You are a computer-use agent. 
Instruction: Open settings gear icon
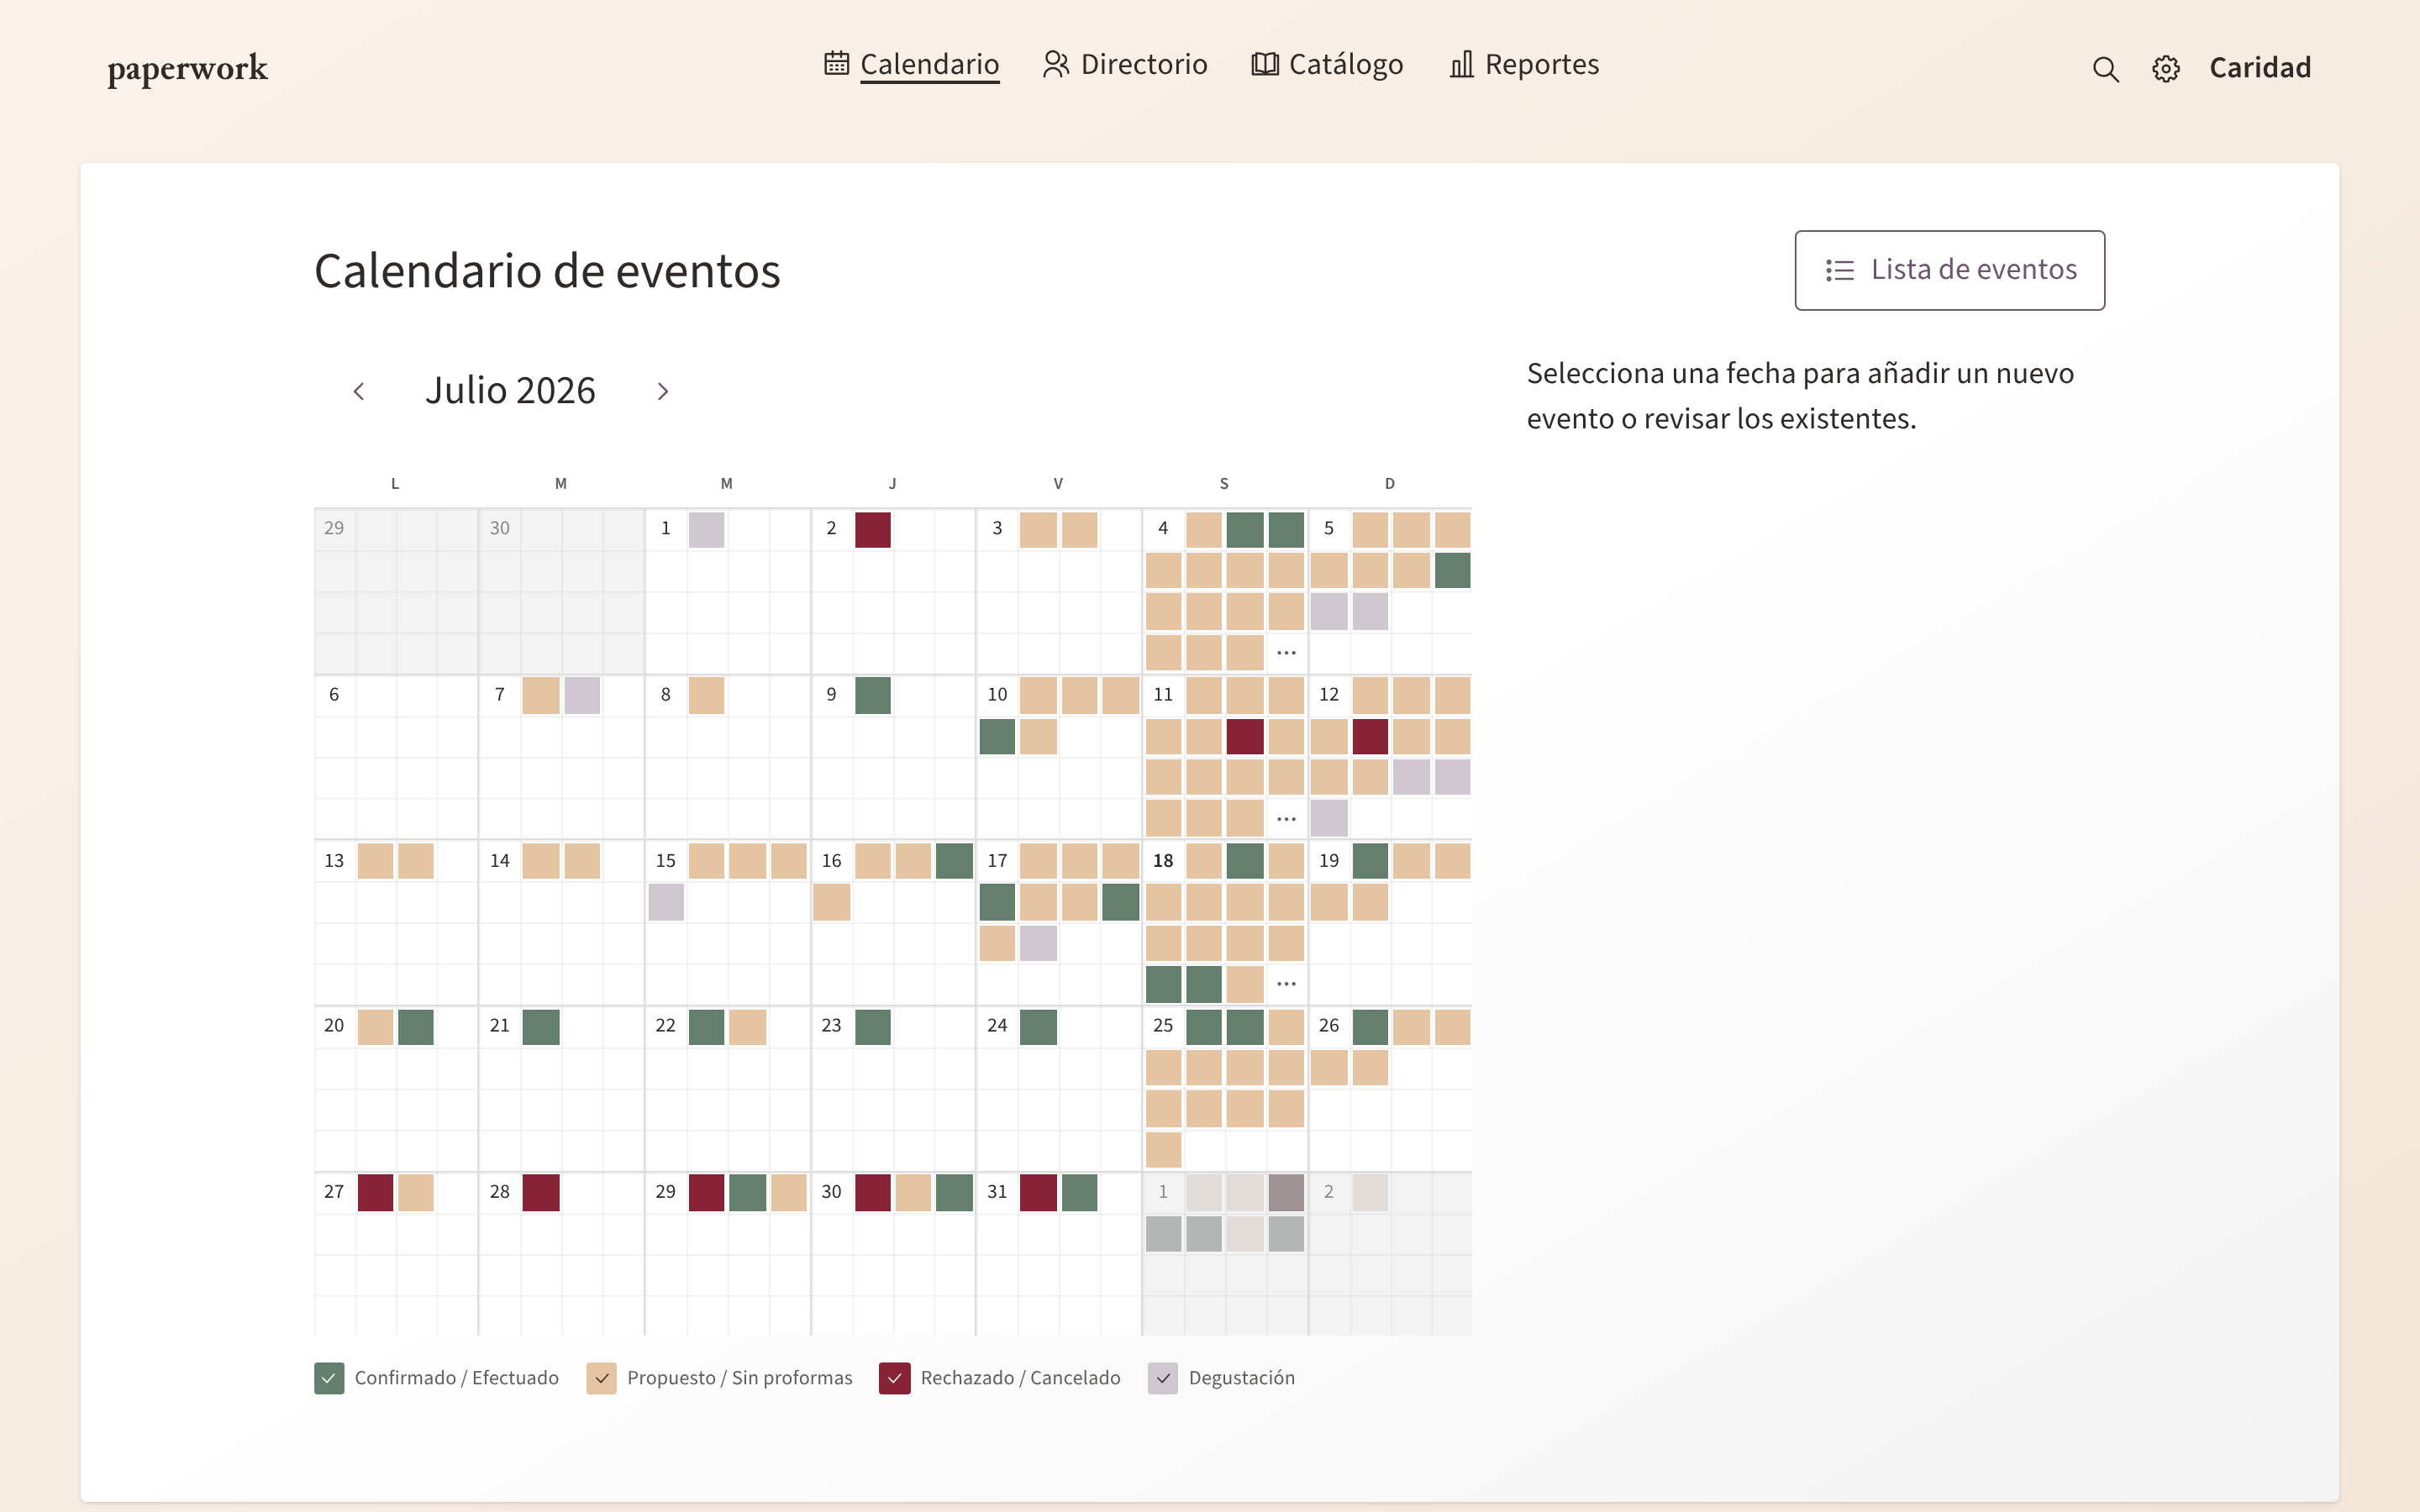click(x=2166, y=69)
